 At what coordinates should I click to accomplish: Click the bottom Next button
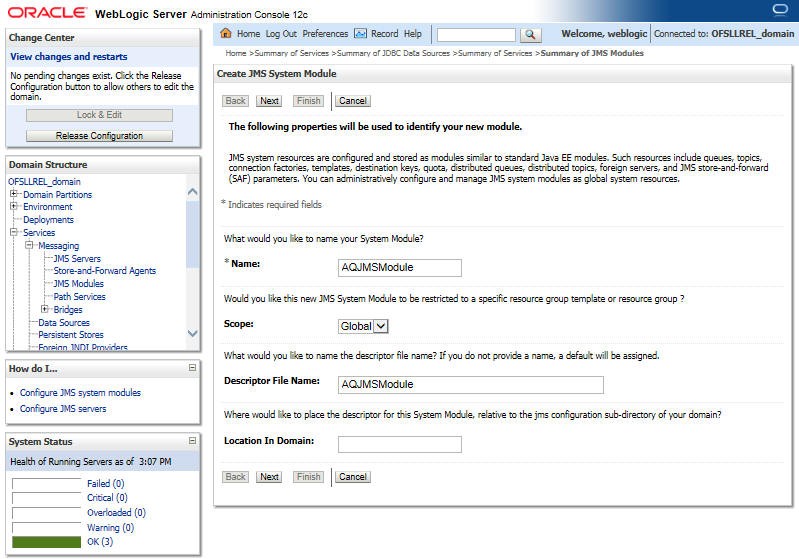(x=270, y=477)
